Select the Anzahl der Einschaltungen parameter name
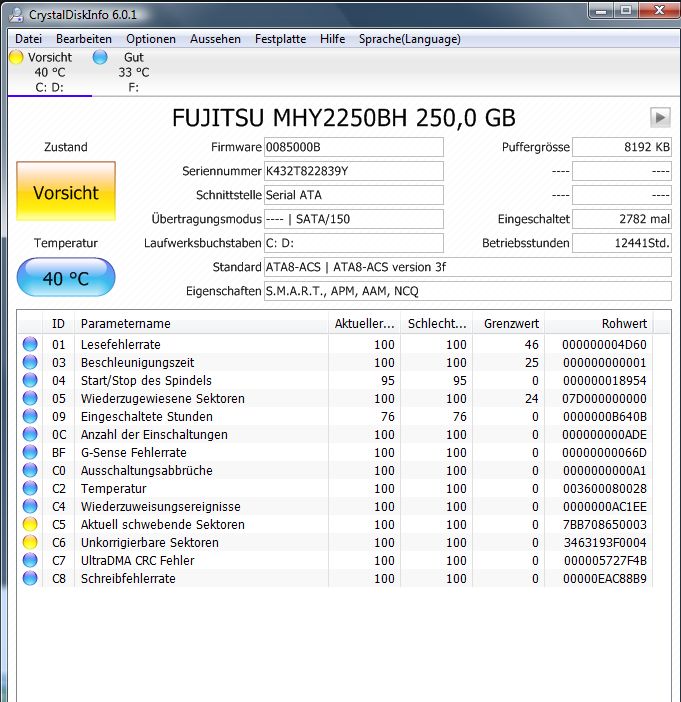The height and width of the screenshot is (702, 681). tap(154, 434)
